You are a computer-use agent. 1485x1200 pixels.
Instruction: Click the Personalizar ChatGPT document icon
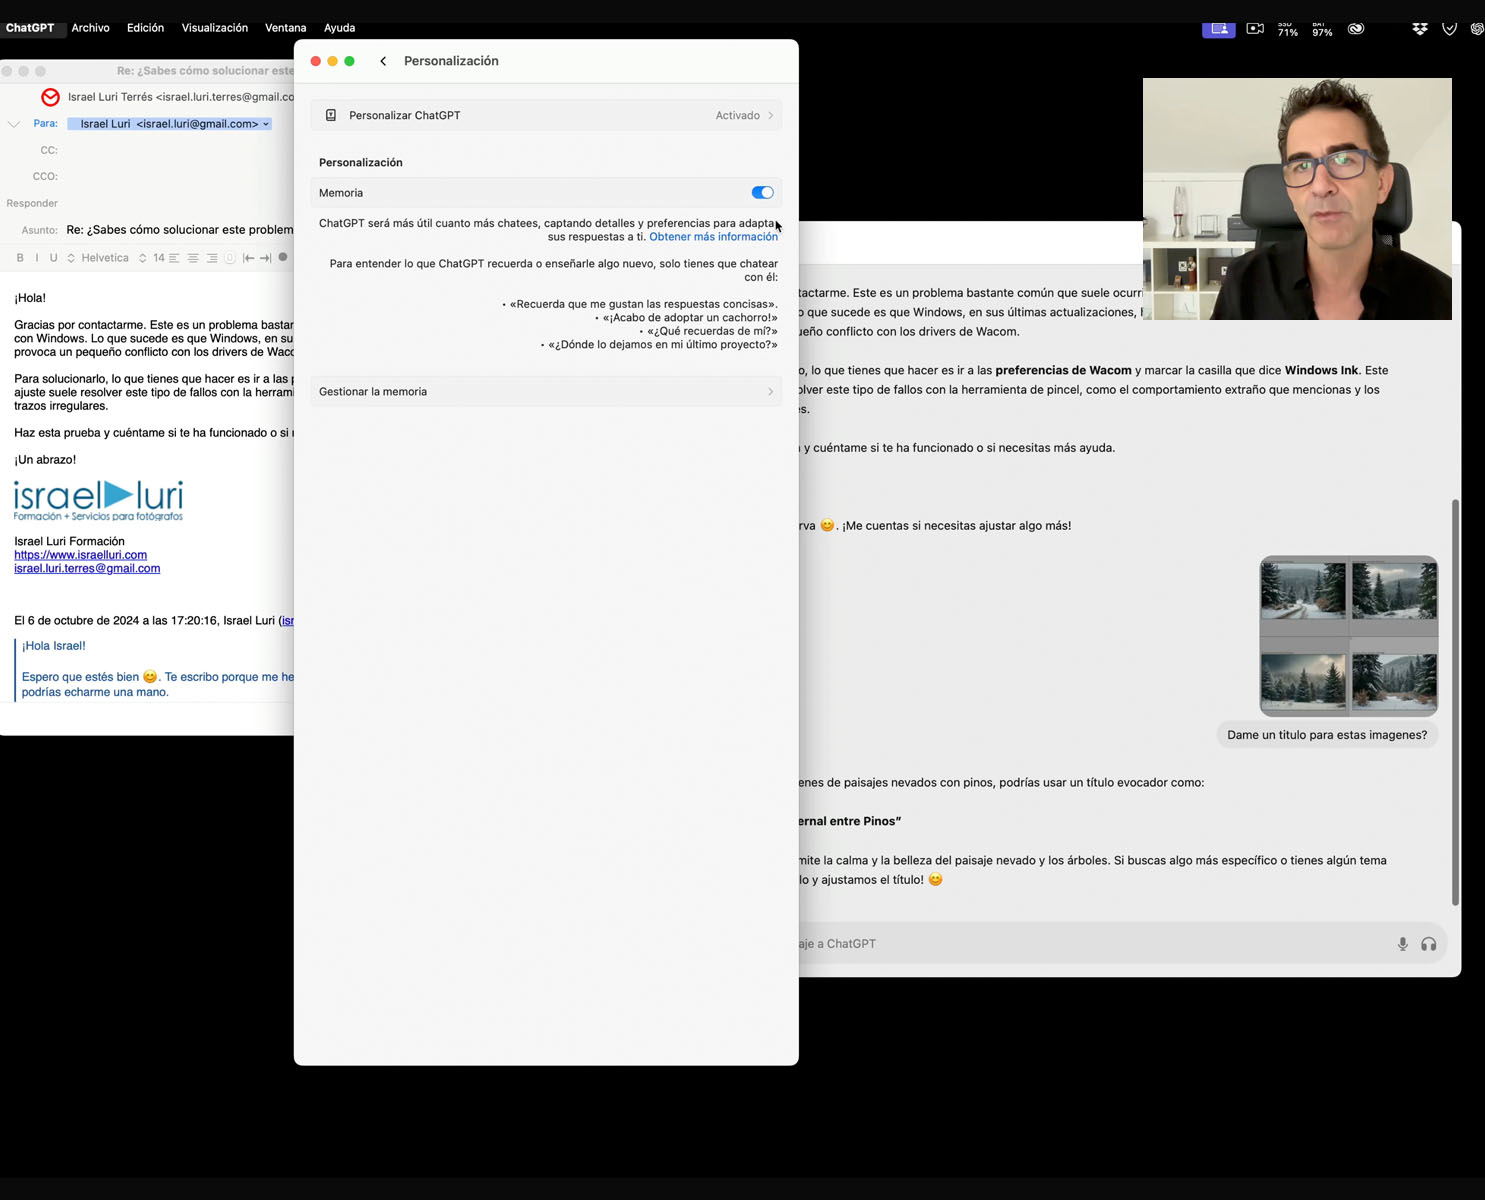[331, 115]
